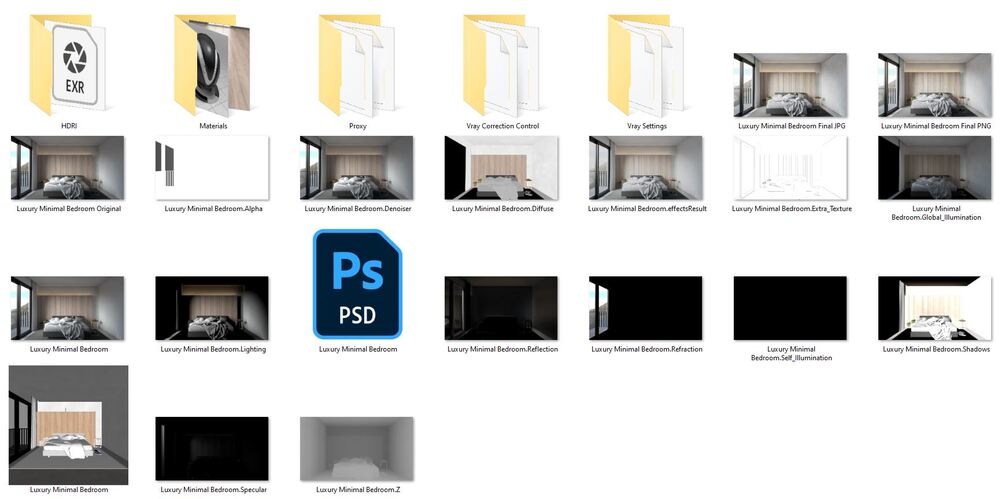Viewport: 1005px width, 499px height.
Task: Select the Luxury Minimal Bedroom.effectsResult image
Action: (646, 167)
